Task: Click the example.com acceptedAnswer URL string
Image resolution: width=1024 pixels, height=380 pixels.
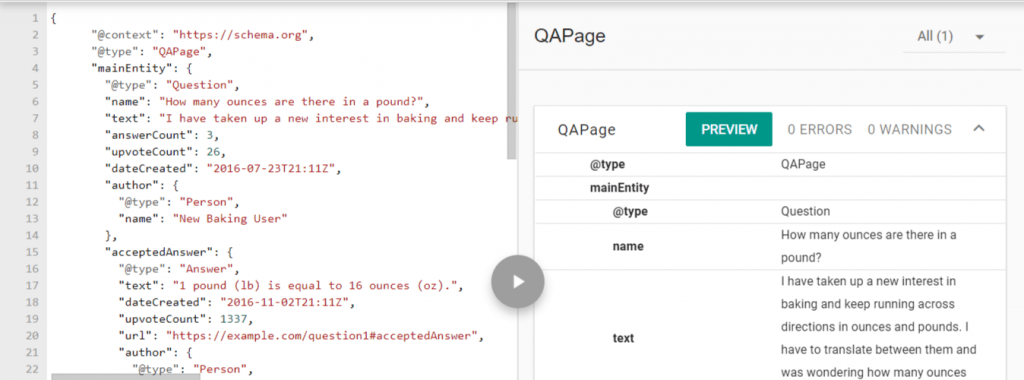Action: click(x=322, y=336)
